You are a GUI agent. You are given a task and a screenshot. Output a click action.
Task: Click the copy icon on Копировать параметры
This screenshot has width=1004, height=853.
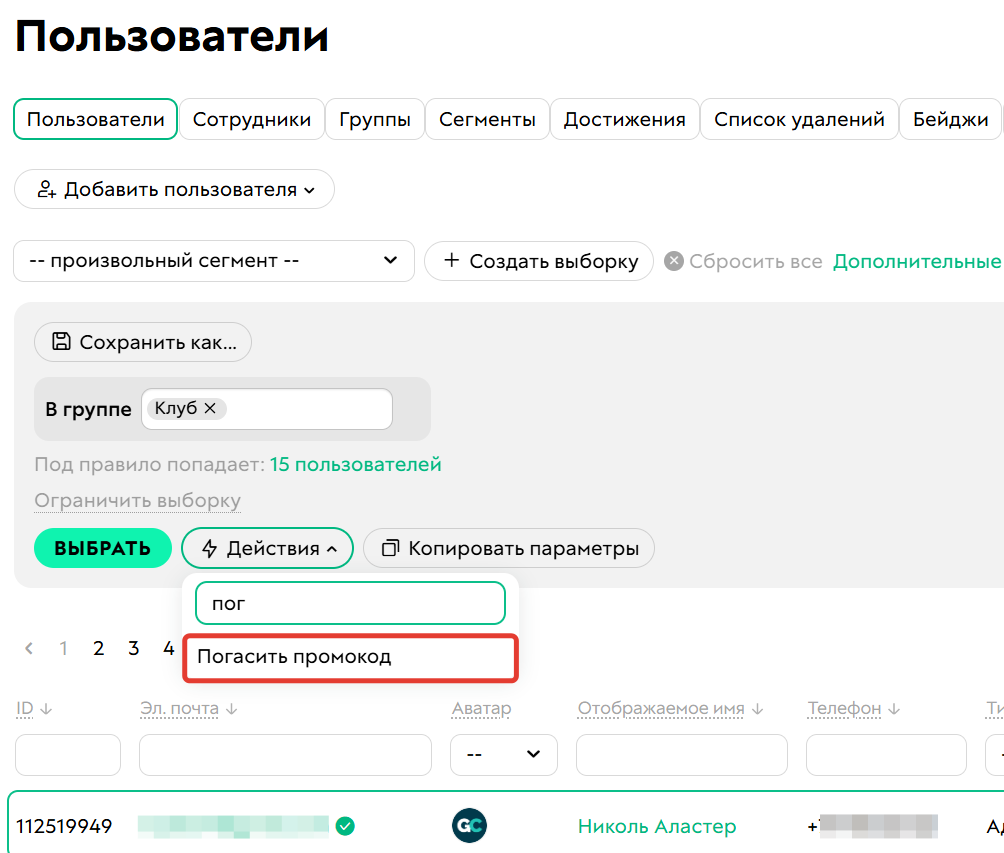pyautogui.click(x=392, y=547)
